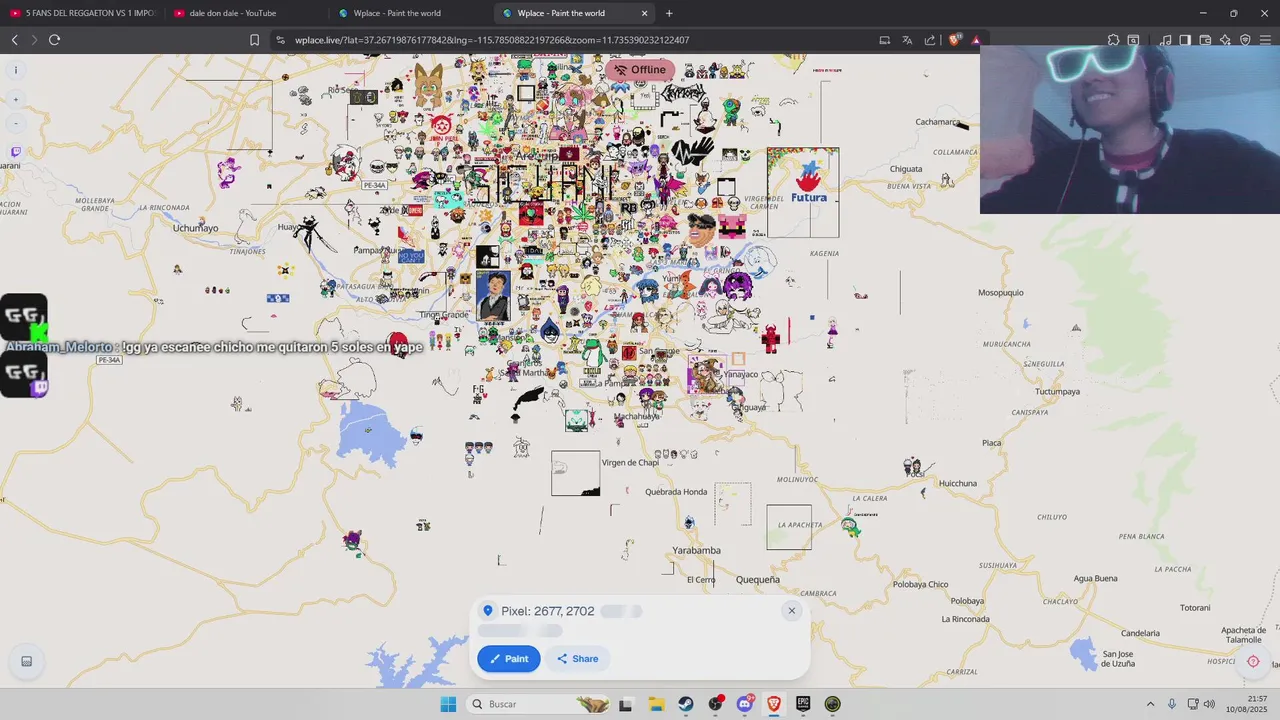Open the Brave Wallet icon
This screenshot has height=720, width=1280.
pos(1205,40)
